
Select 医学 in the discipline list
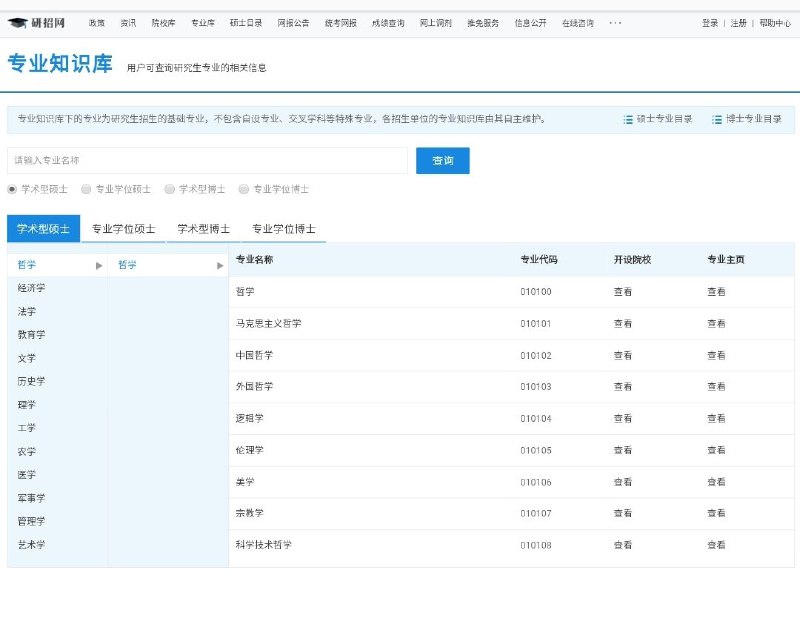27,475
